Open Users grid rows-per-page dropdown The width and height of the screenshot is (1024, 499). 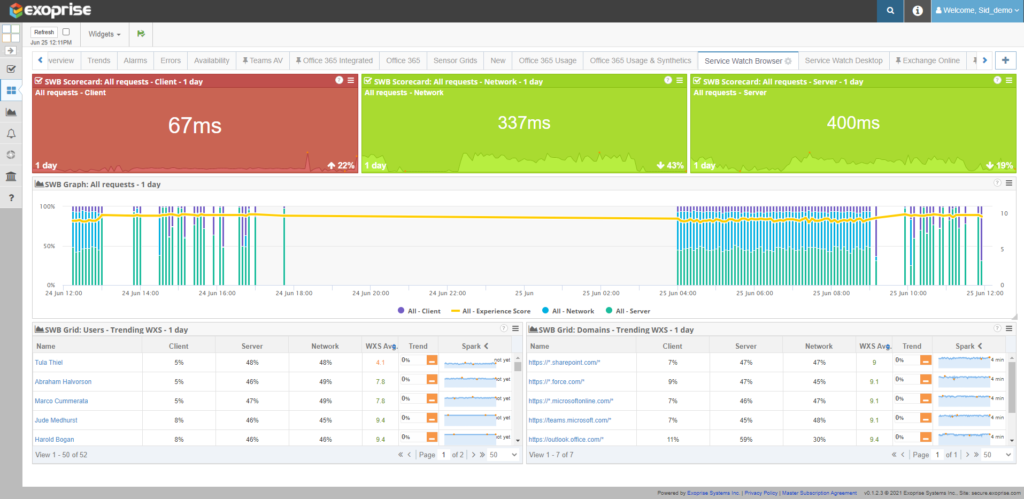pos(503,455)
